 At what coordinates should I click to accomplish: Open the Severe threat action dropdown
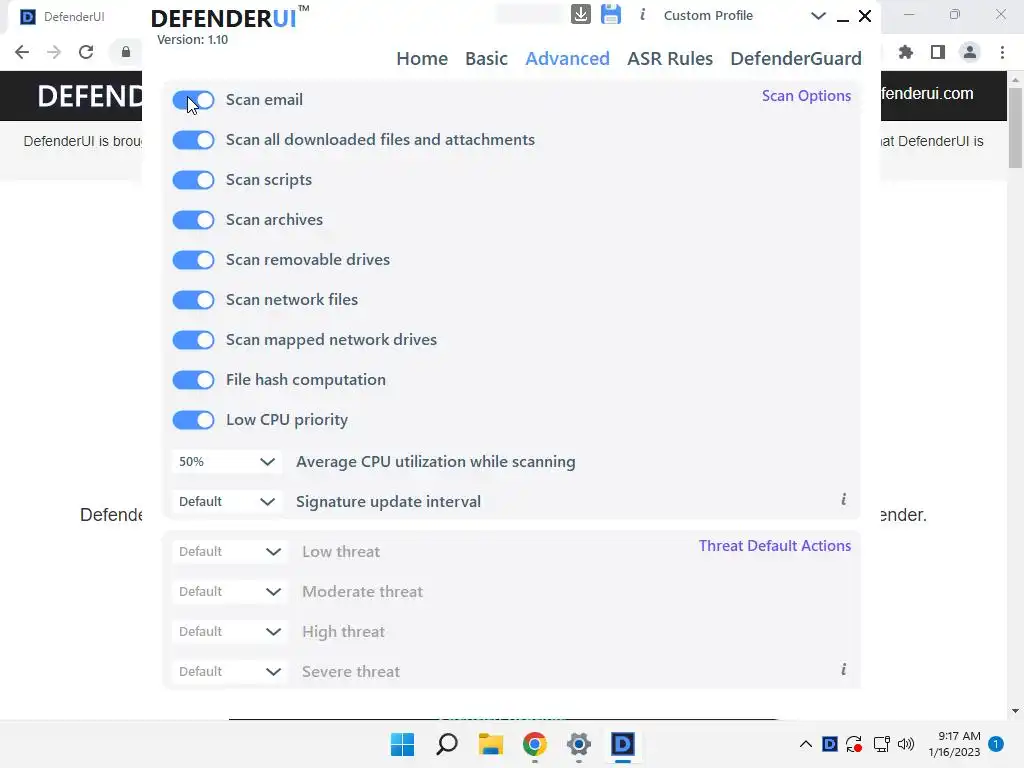pos(229,671)
